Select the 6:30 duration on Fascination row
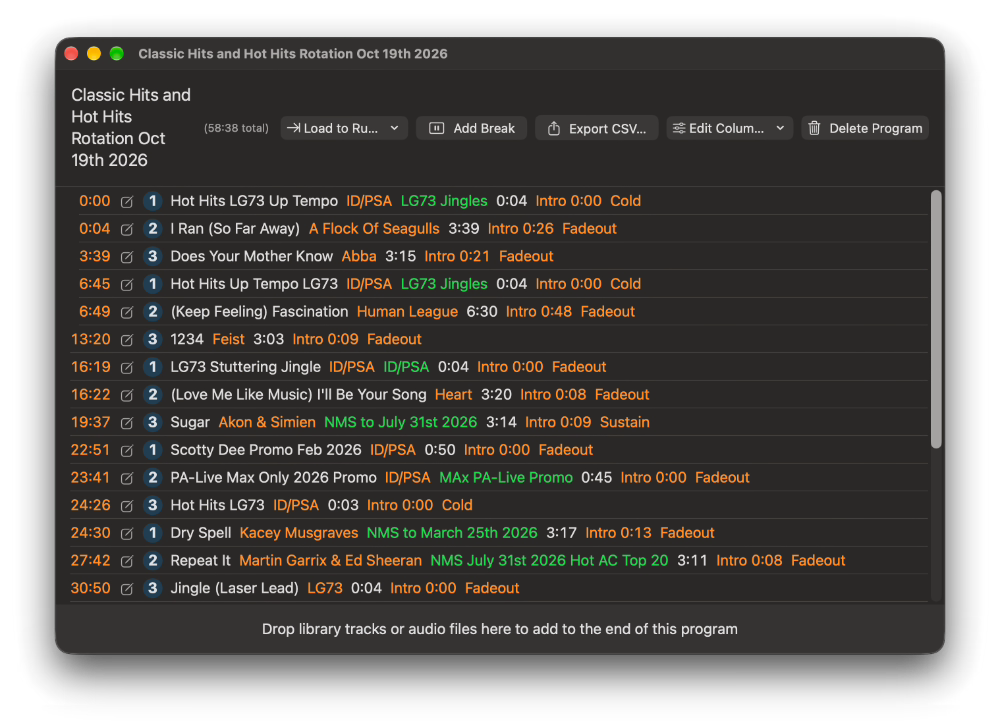This screenshot has width=1000, height=727. (482, 311)
